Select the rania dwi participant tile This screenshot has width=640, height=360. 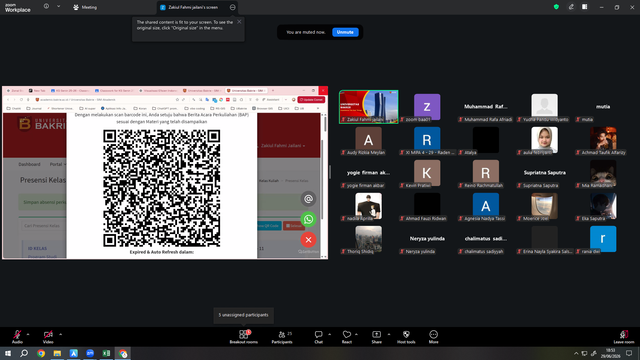click(x=603, y=239)
